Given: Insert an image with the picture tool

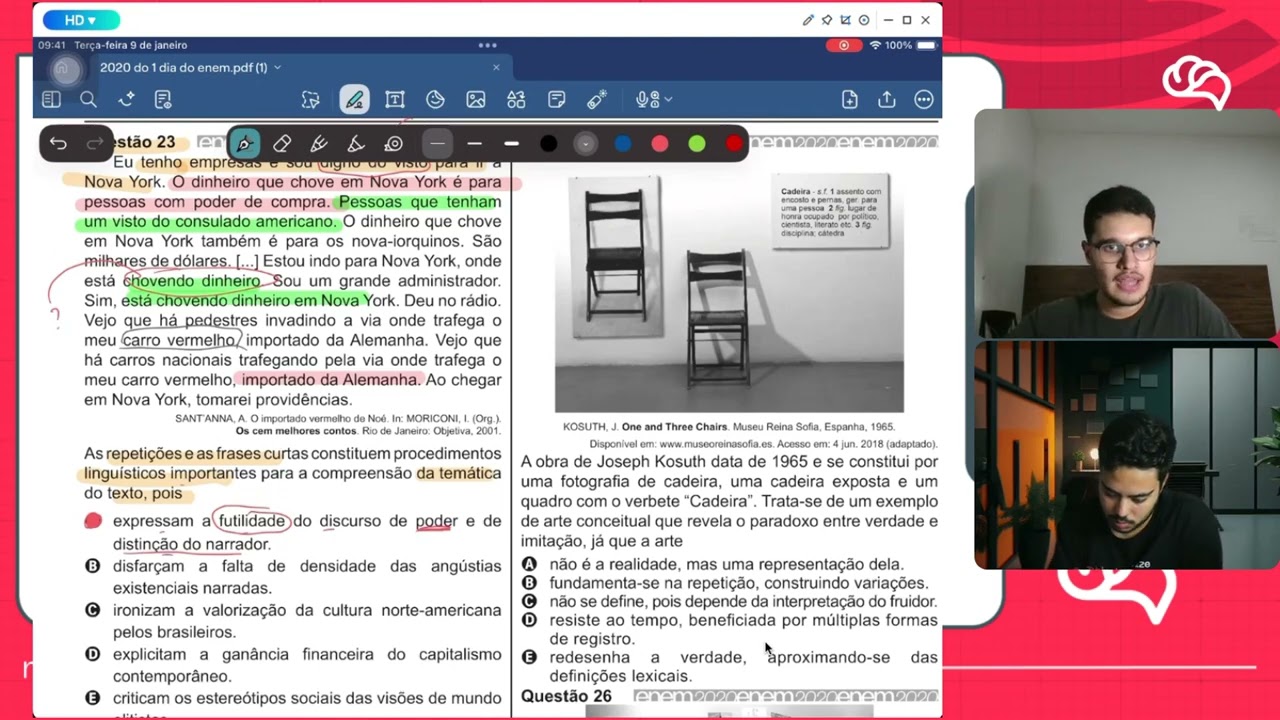Looking at the screenshot, I should tap(476, 99).
